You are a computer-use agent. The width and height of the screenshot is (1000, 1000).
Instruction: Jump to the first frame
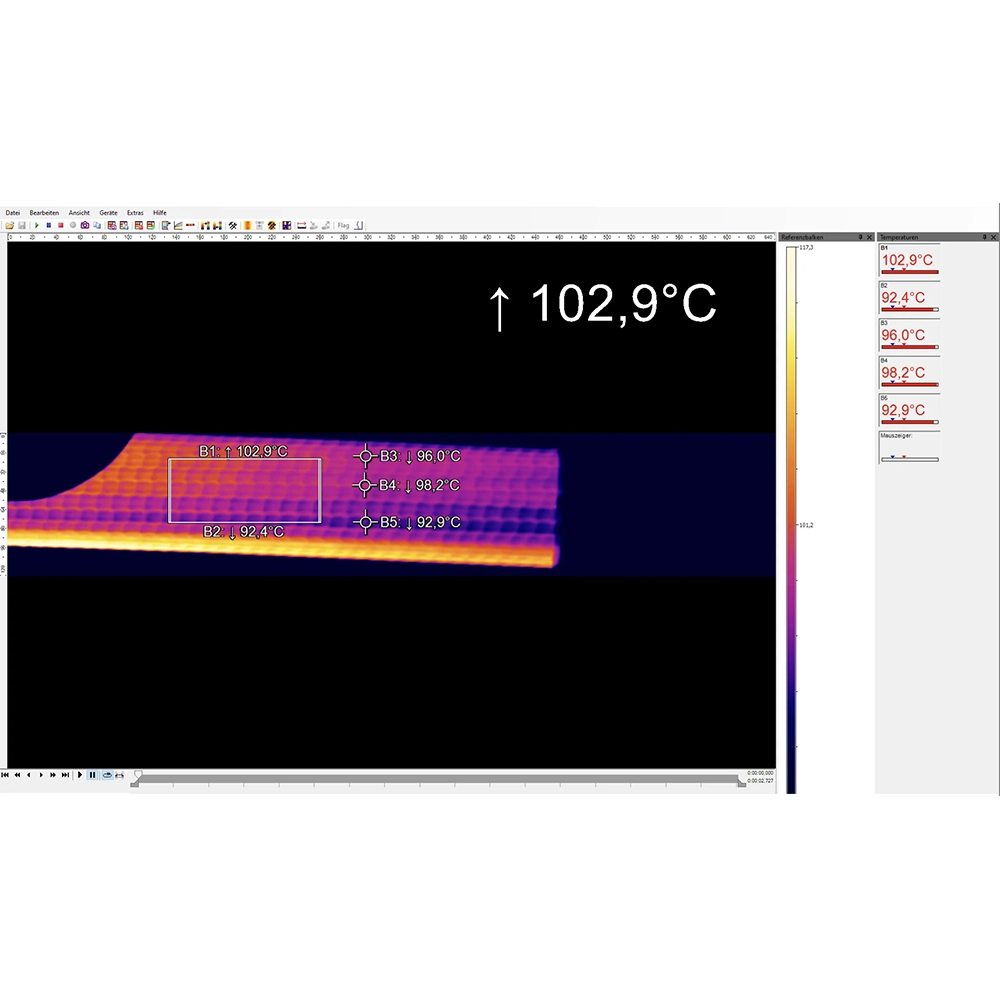coord(5,775)
